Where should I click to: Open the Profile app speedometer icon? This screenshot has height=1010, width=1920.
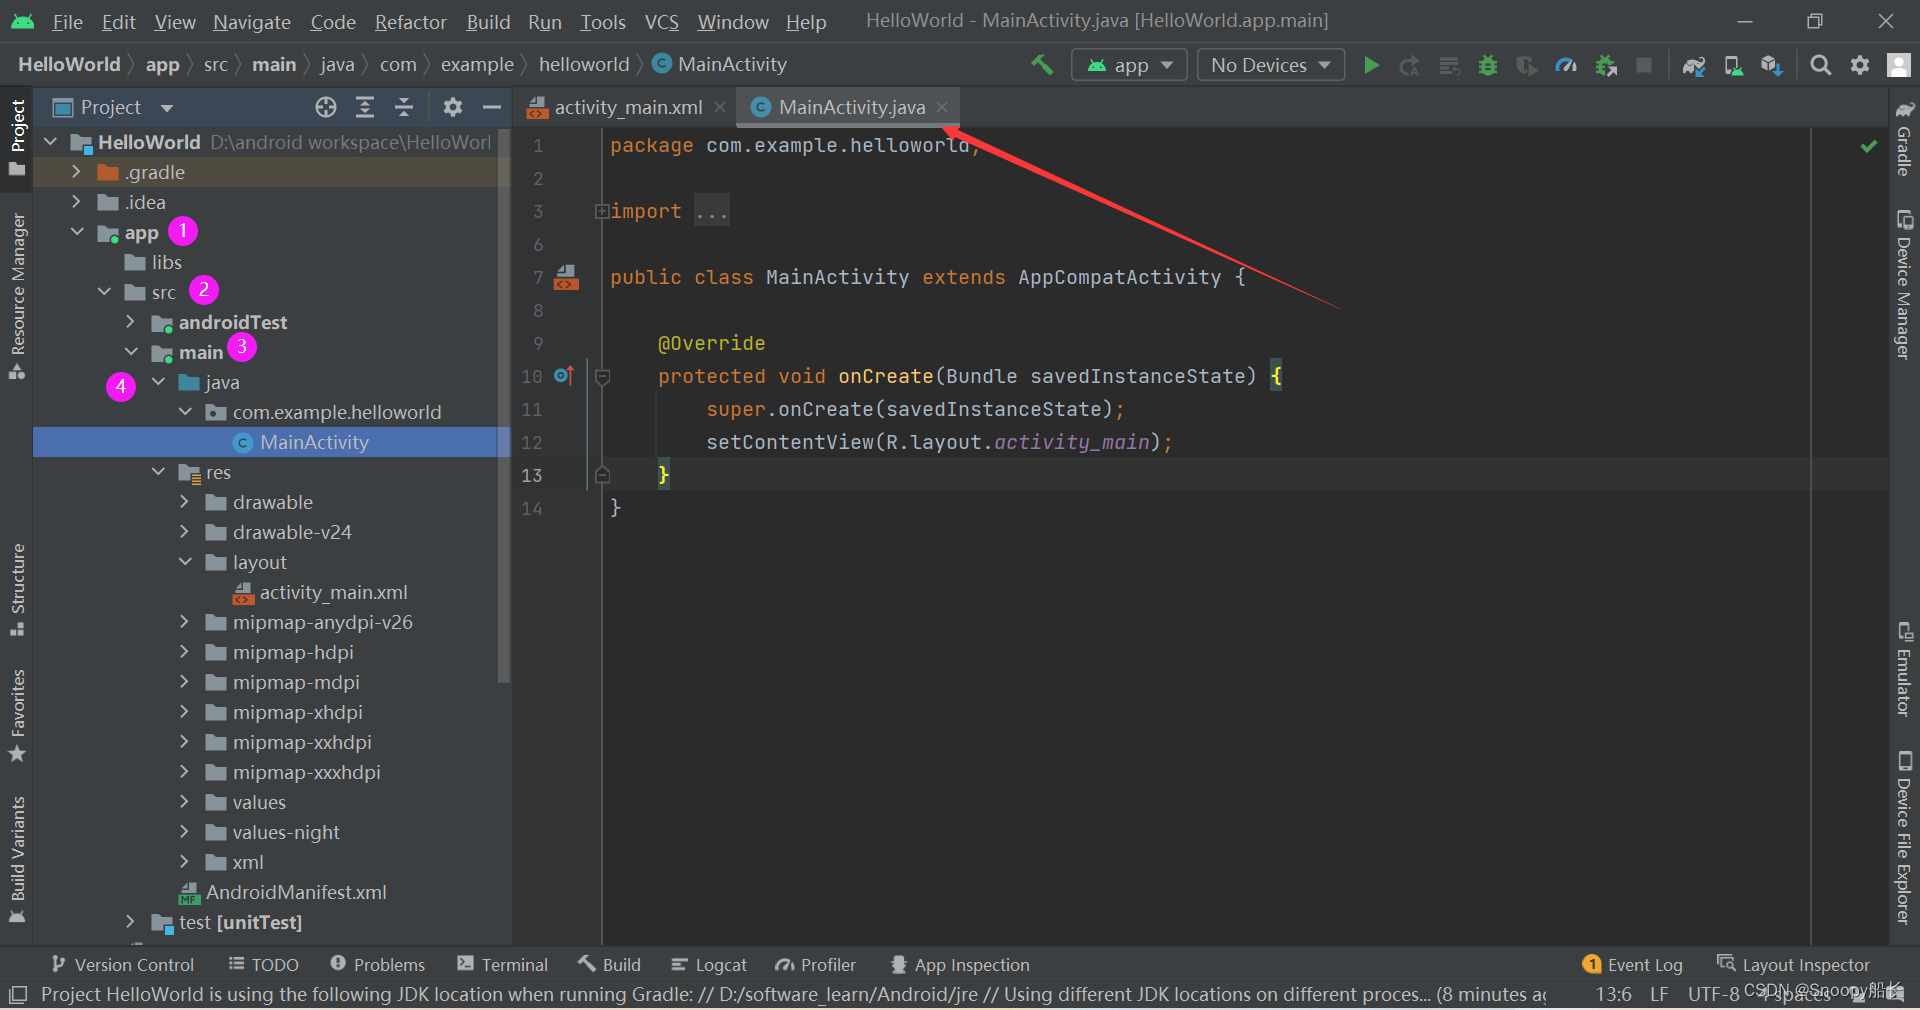(1566, 65)
